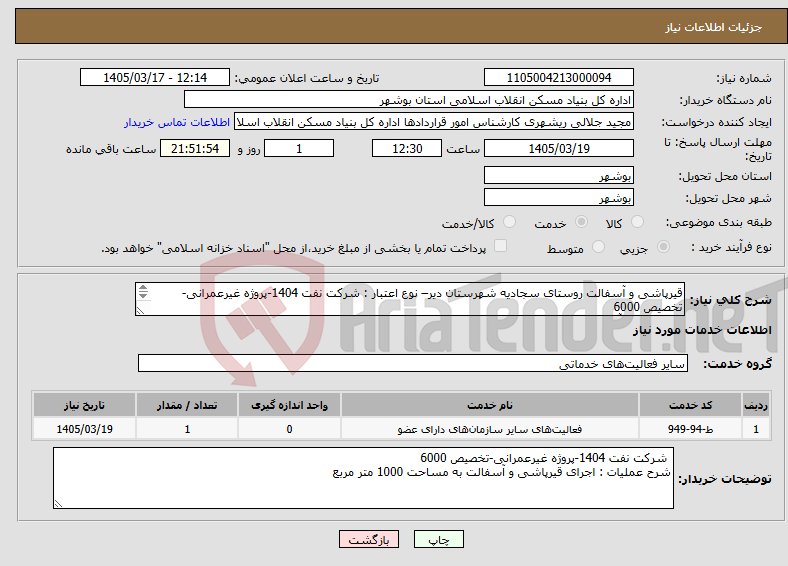
Task: Select the کالا/خدمت radio button
Action: [x=509, y=222]
